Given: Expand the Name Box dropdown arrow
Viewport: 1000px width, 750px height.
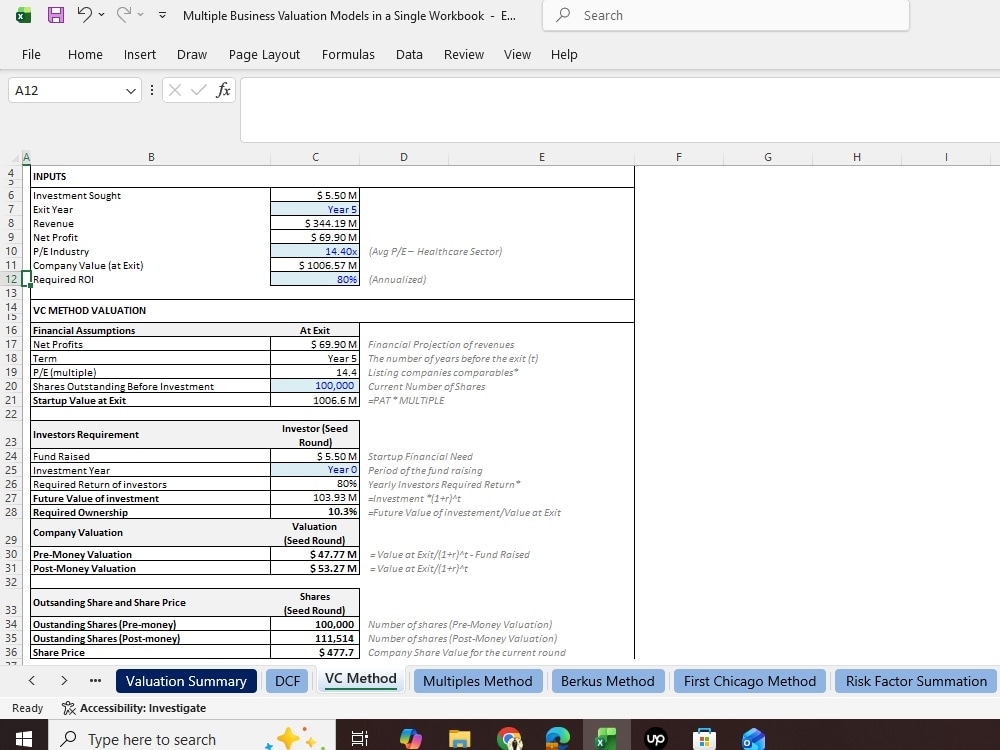Looking at the screenshot, I should tap(131, 91).
